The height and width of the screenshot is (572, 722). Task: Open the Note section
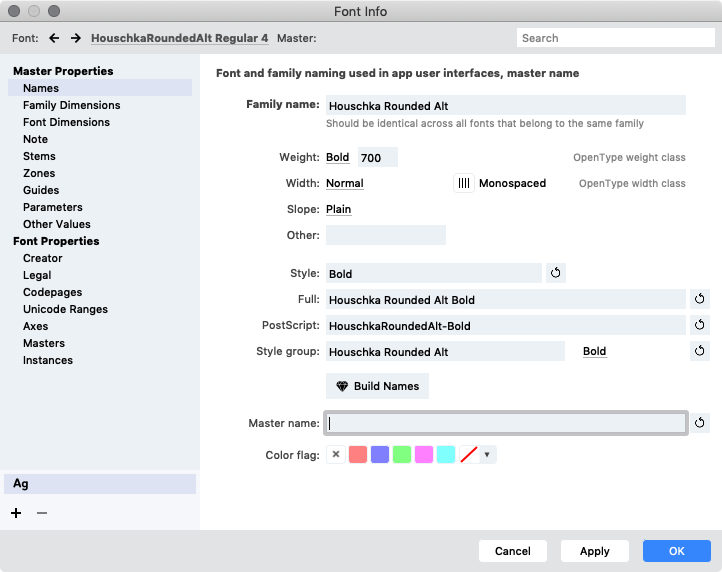(35, 139)
